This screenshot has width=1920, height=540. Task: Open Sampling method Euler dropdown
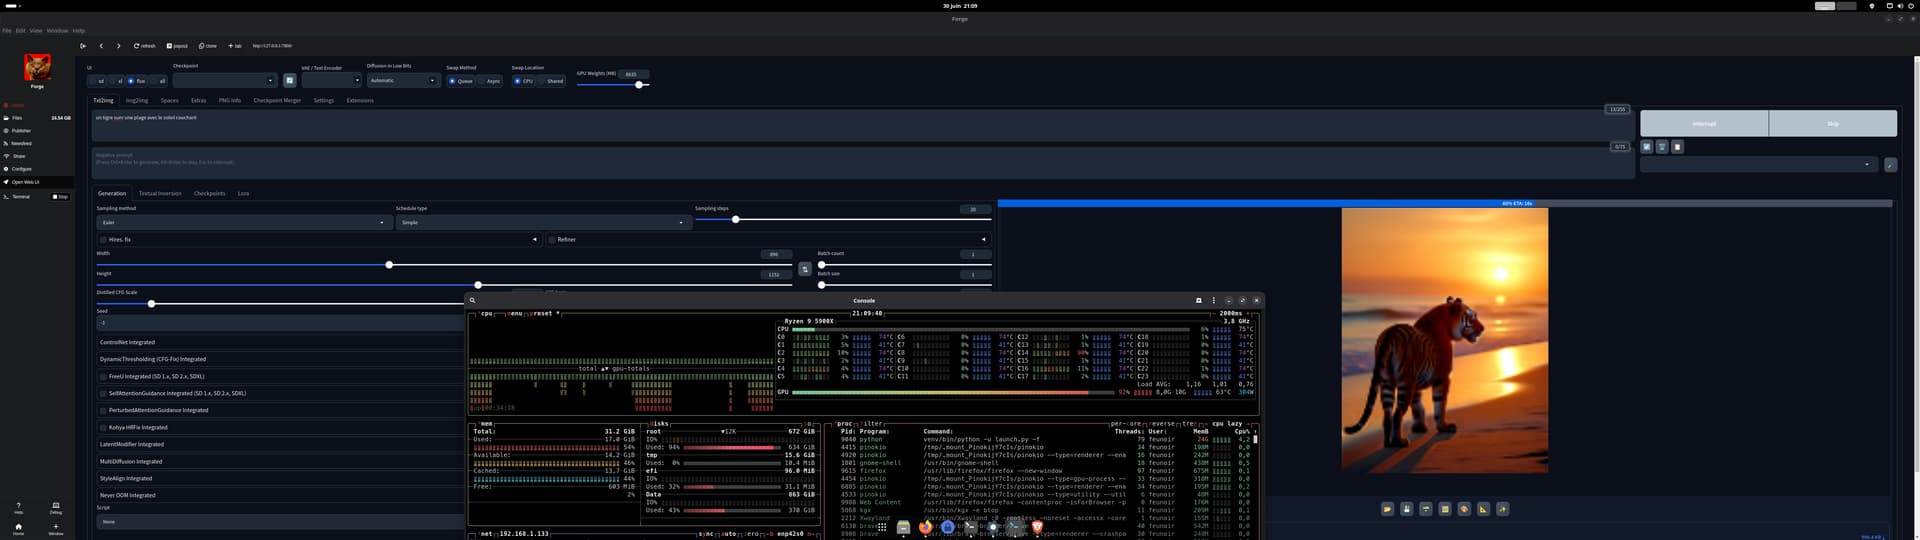[243, 223]
